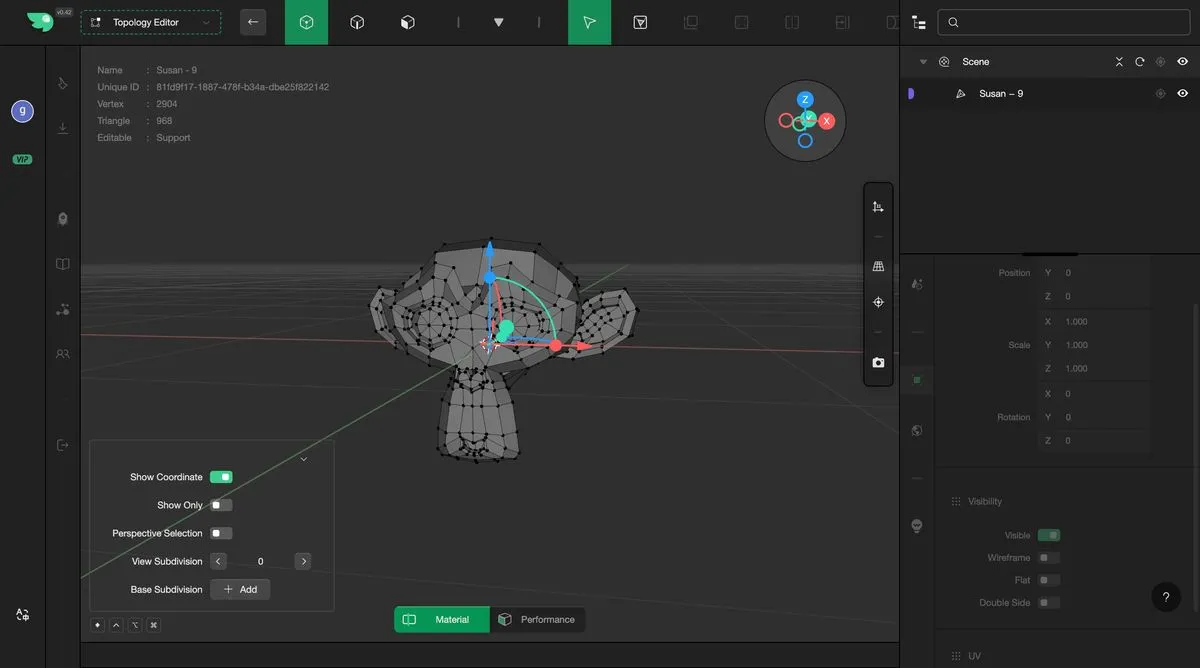1200x668 pixels.
Task: Select the Material tab
Action: coord(441,620)
